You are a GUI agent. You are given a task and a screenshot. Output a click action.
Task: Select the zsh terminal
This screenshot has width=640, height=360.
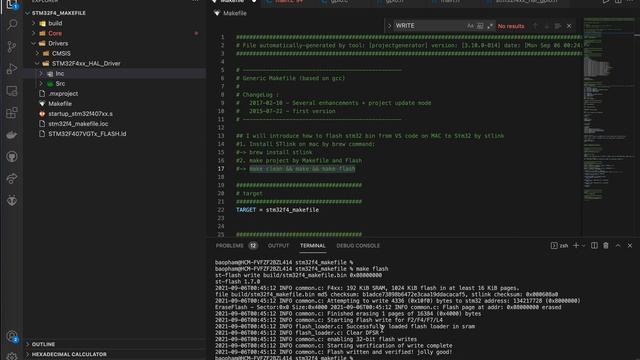[x=559, y=245]
